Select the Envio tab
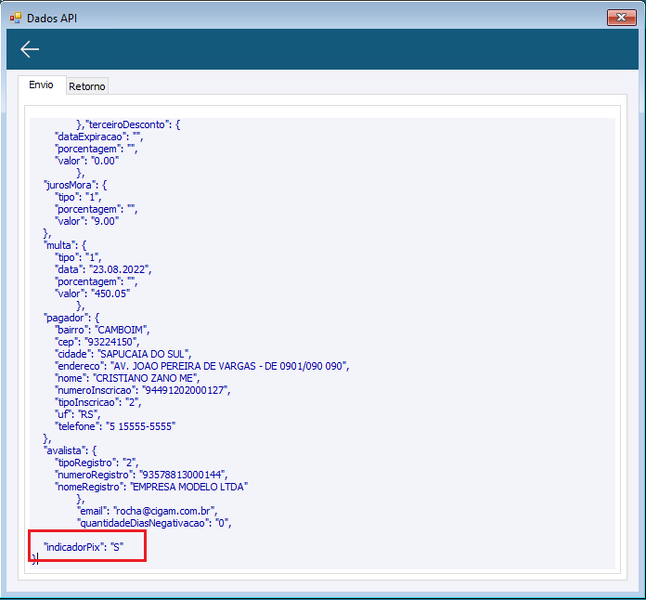 (41, 85)
